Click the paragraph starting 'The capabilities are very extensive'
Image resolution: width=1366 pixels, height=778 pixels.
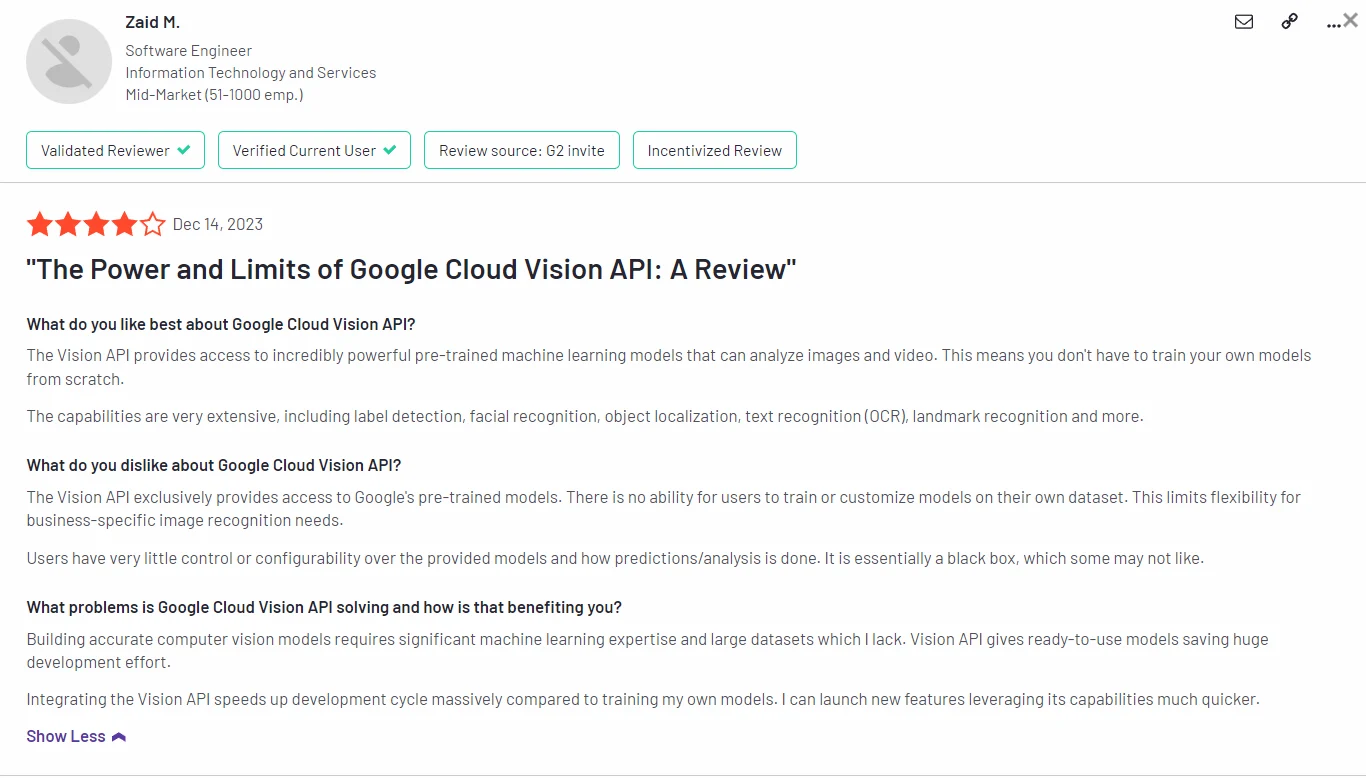coord(585,416)
